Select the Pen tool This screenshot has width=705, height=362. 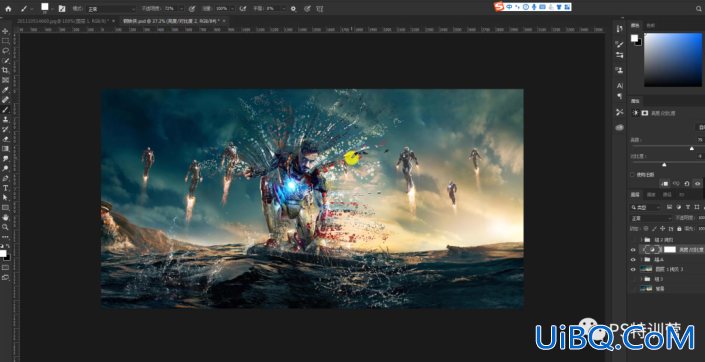5,179
